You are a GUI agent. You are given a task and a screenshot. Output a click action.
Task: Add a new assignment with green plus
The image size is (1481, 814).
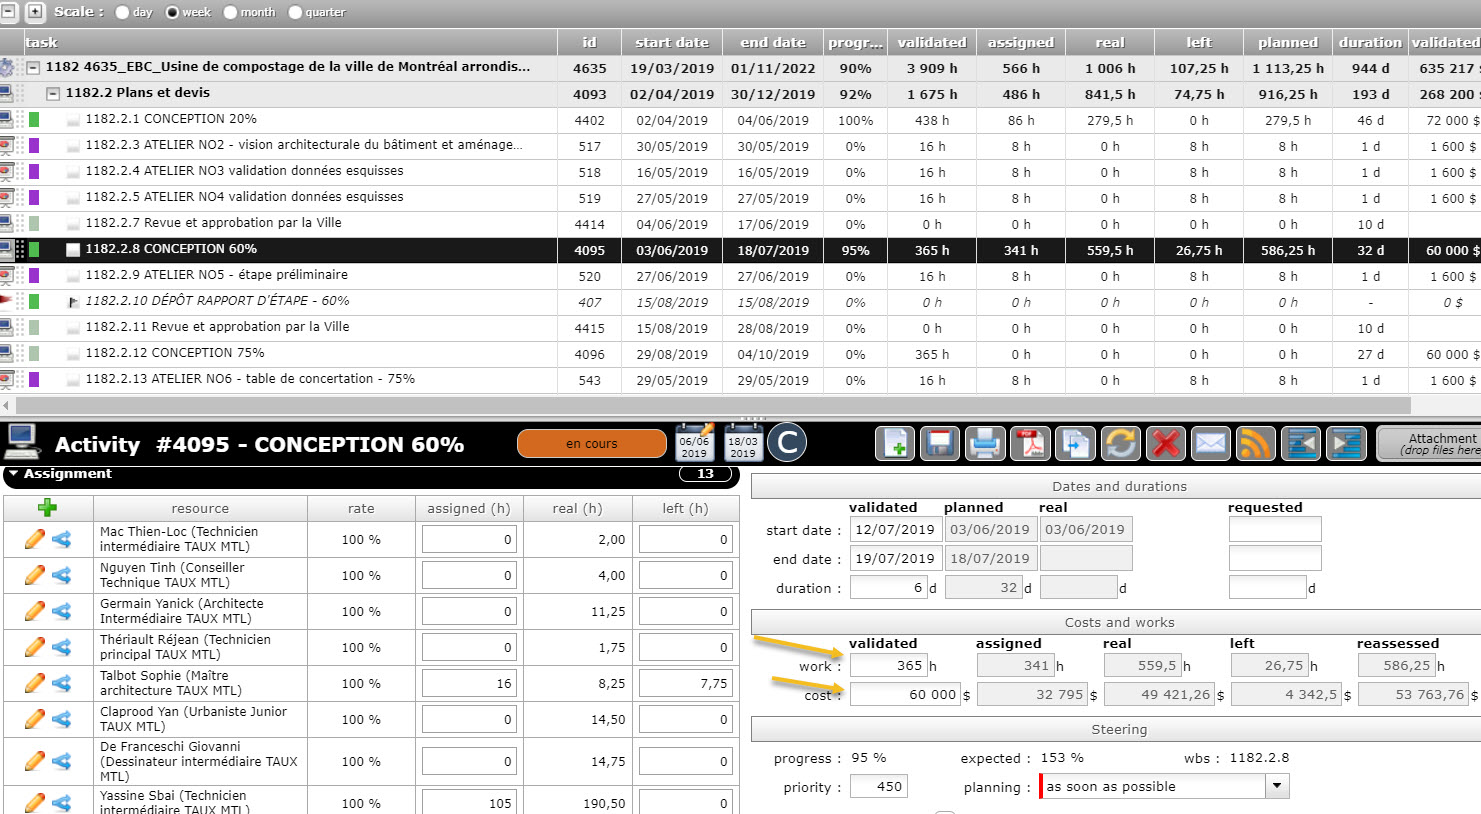coord(47,507)
